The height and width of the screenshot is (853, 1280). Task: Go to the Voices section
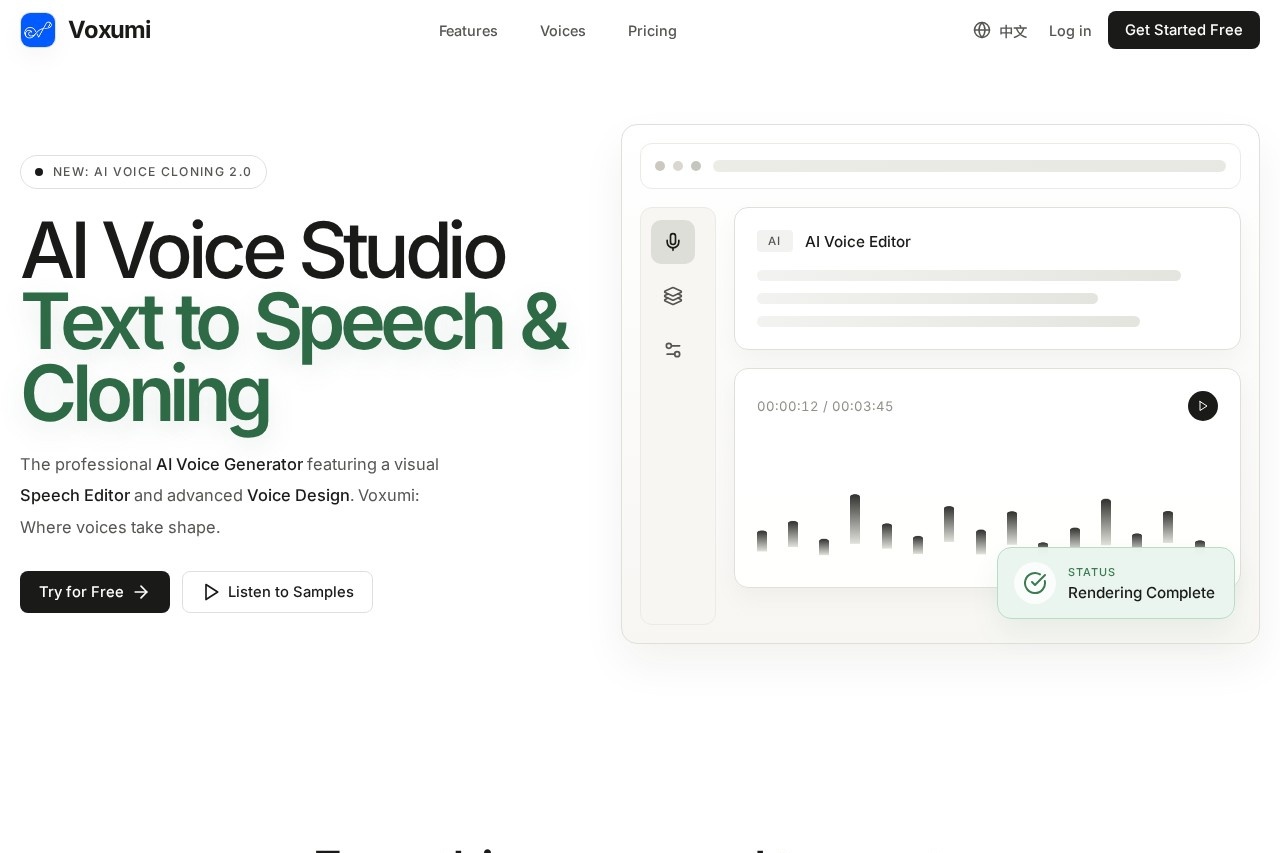(563, 31)
